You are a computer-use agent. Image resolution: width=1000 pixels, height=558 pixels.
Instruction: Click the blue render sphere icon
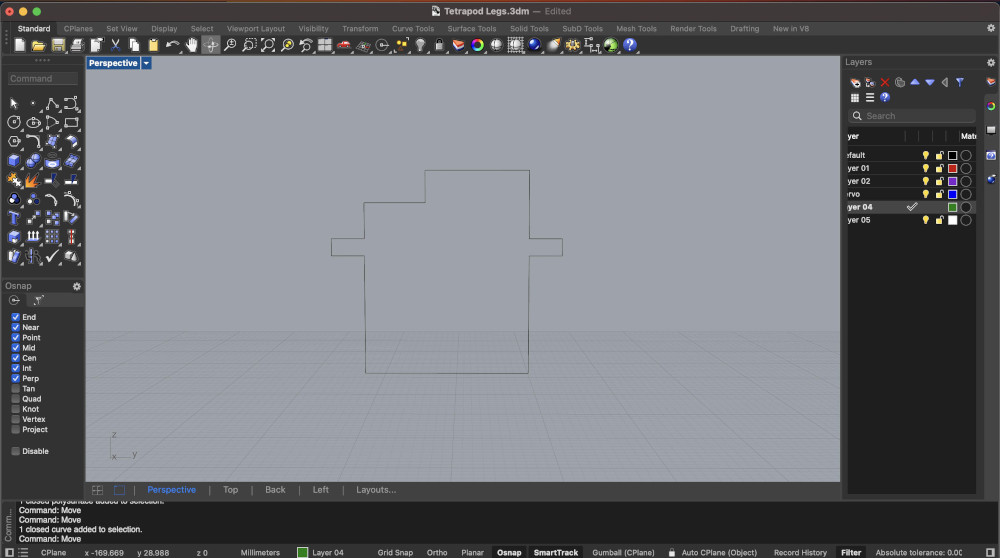534,45
